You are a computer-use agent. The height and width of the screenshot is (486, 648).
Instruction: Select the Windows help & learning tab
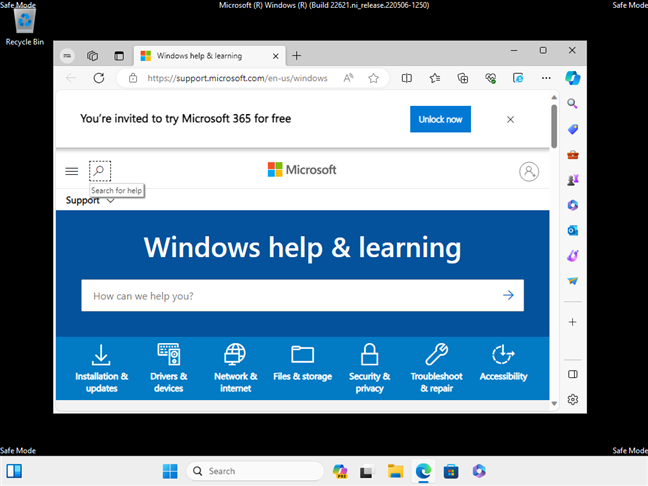pos(210,56)
